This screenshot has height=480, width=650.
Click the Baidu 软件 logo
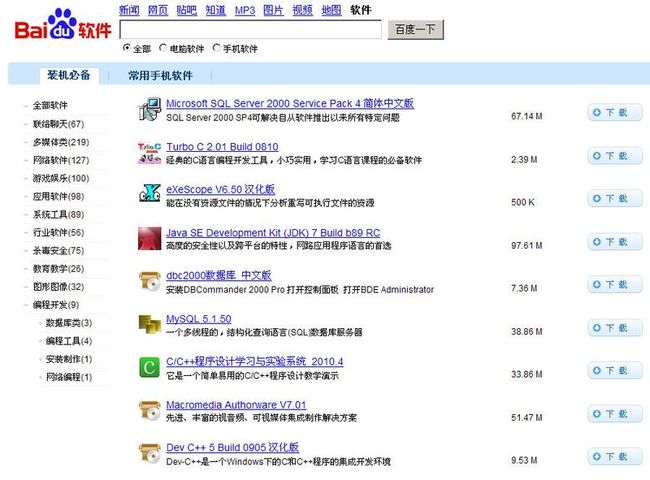[x=63, y=25]
